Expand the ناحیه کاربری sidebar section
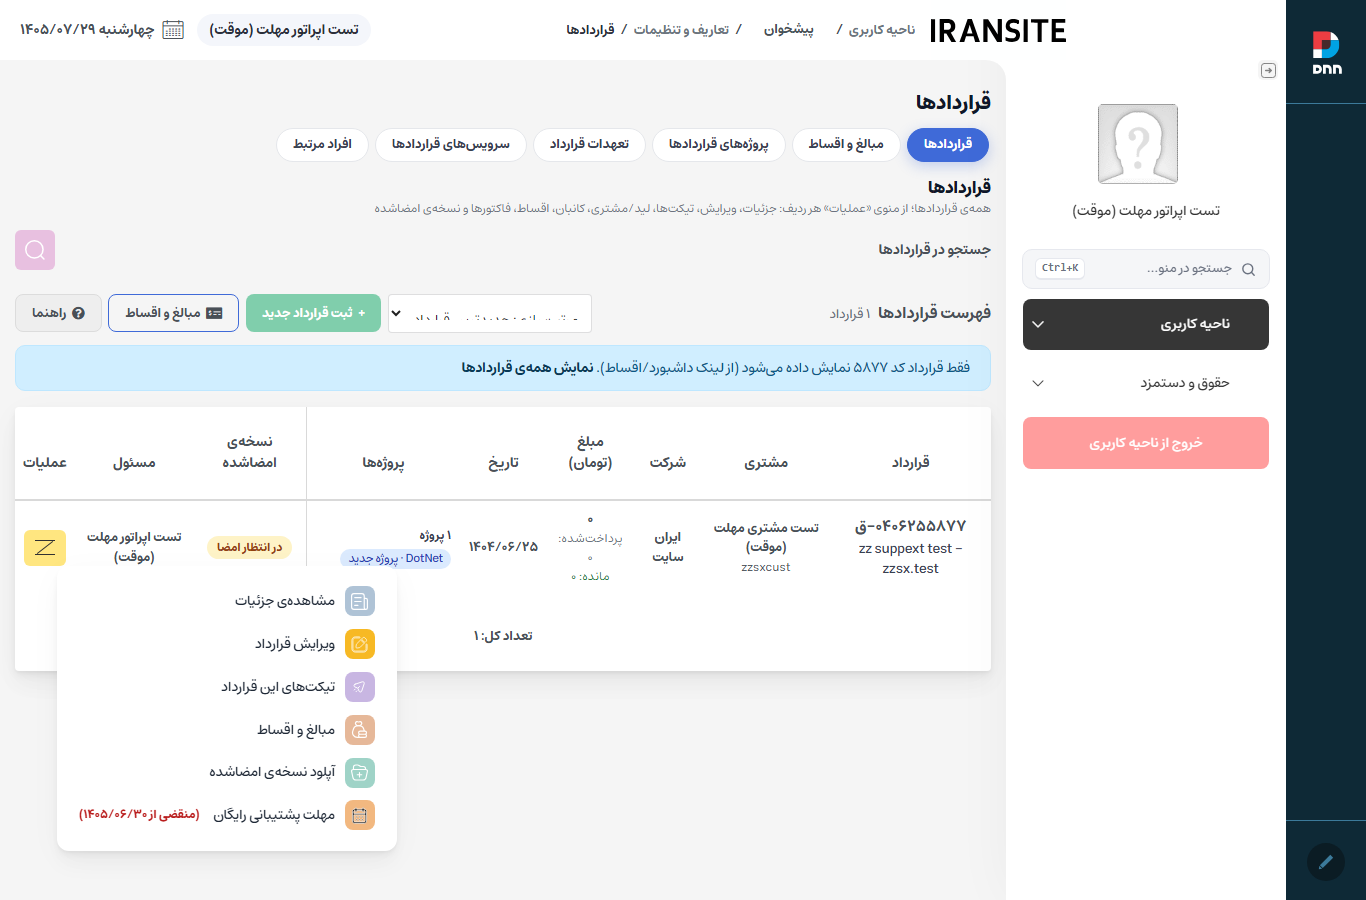The width and height of the screenshot is (1366, 900). click(x=1146, y=325)
